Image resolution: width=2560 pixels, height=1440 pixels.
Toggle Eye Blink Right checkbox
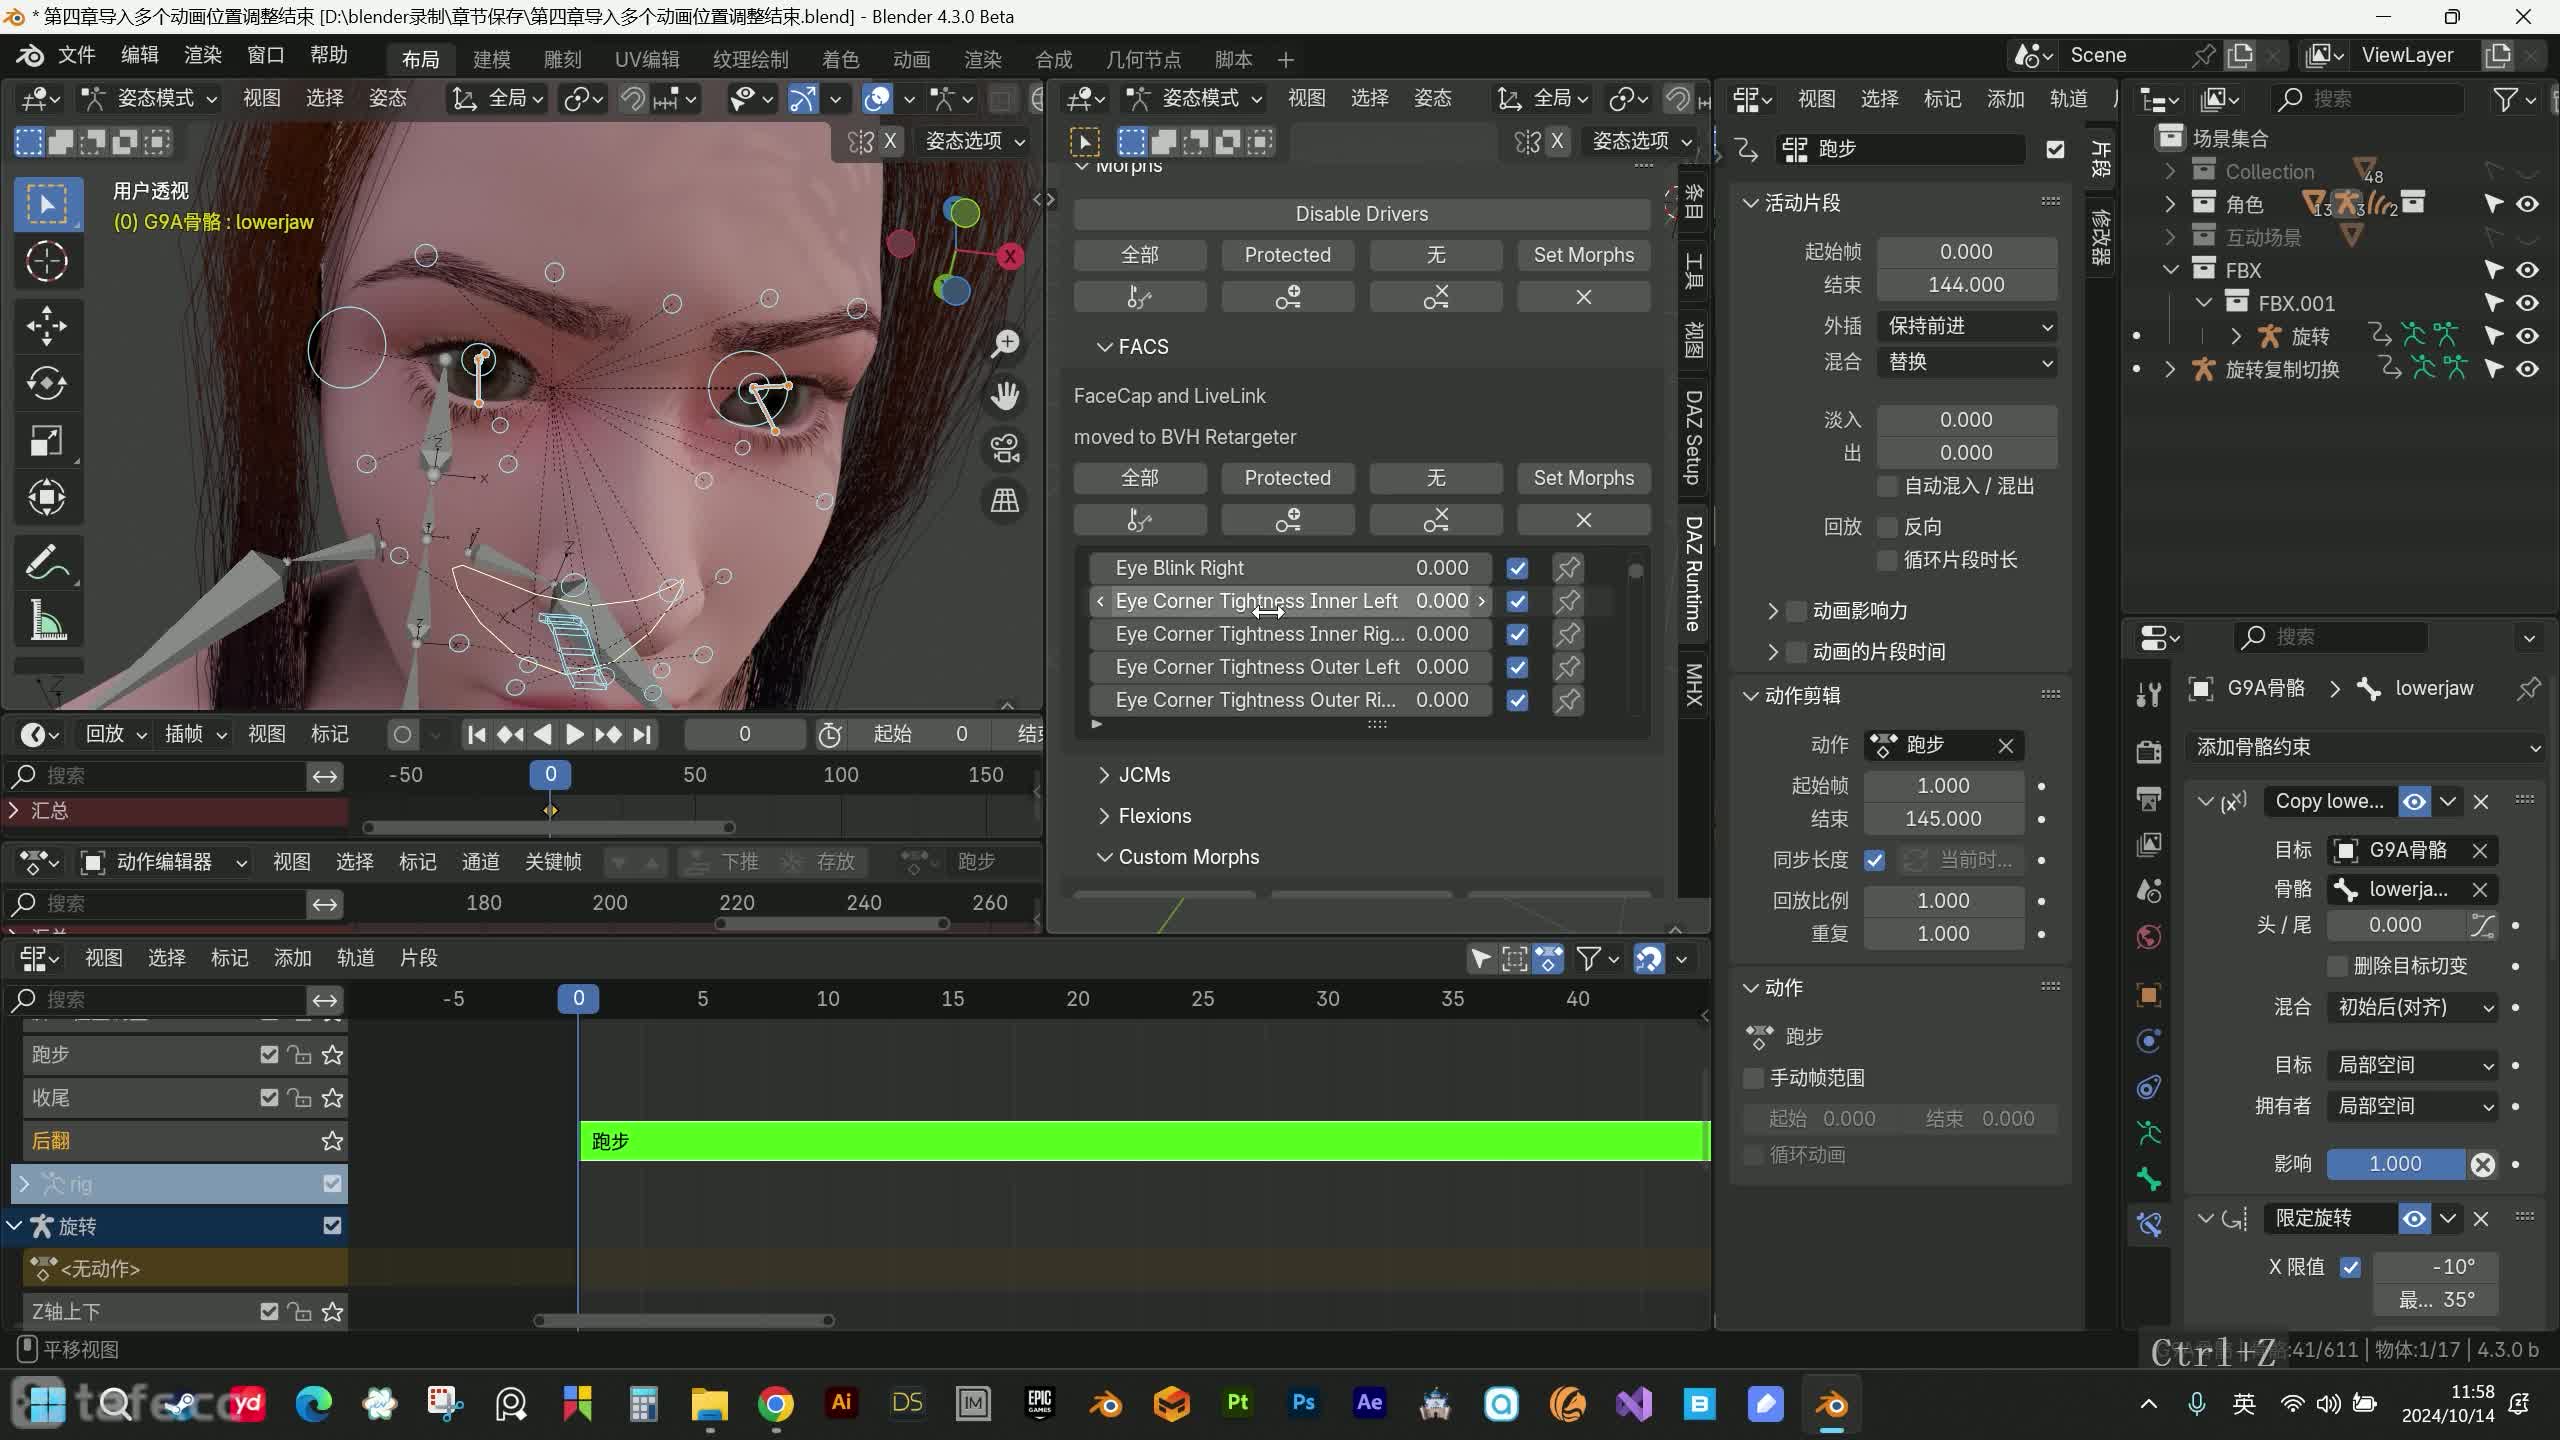point(1517,568)
